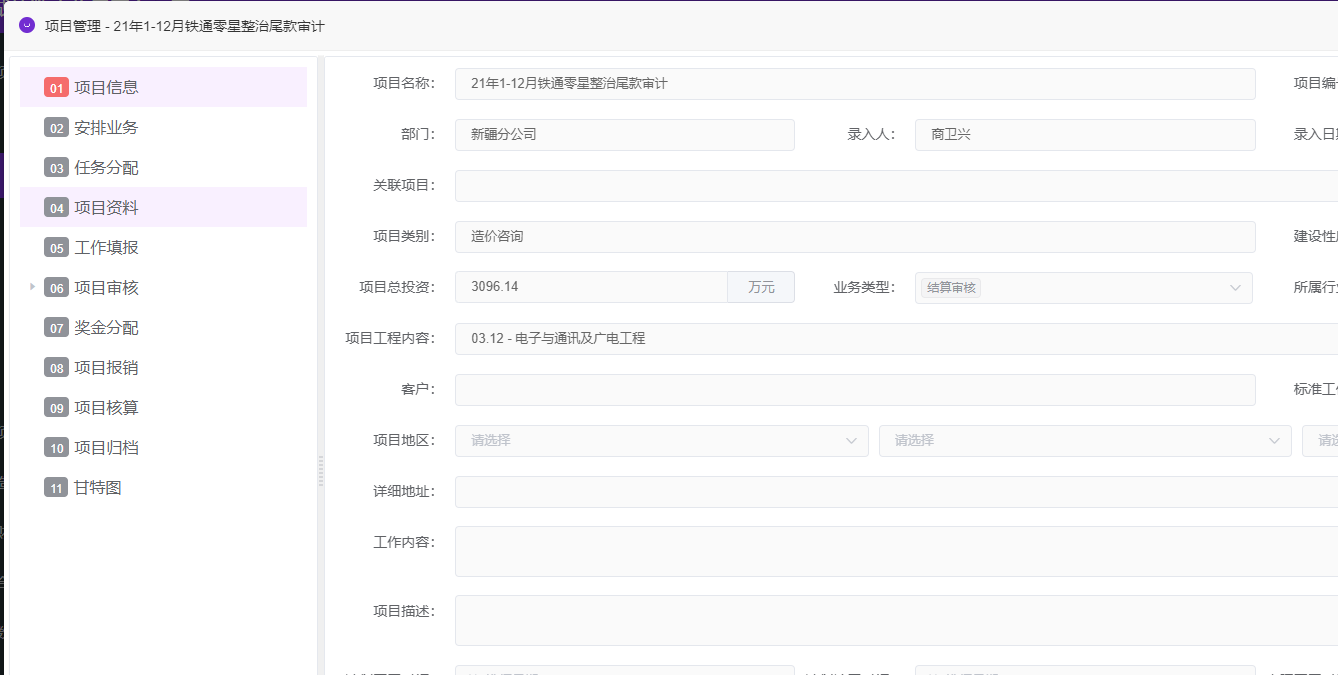The image size is (1338, 675).
Task: Click the purple app logo icon in title bar
Action: click(x=27, y=26)
